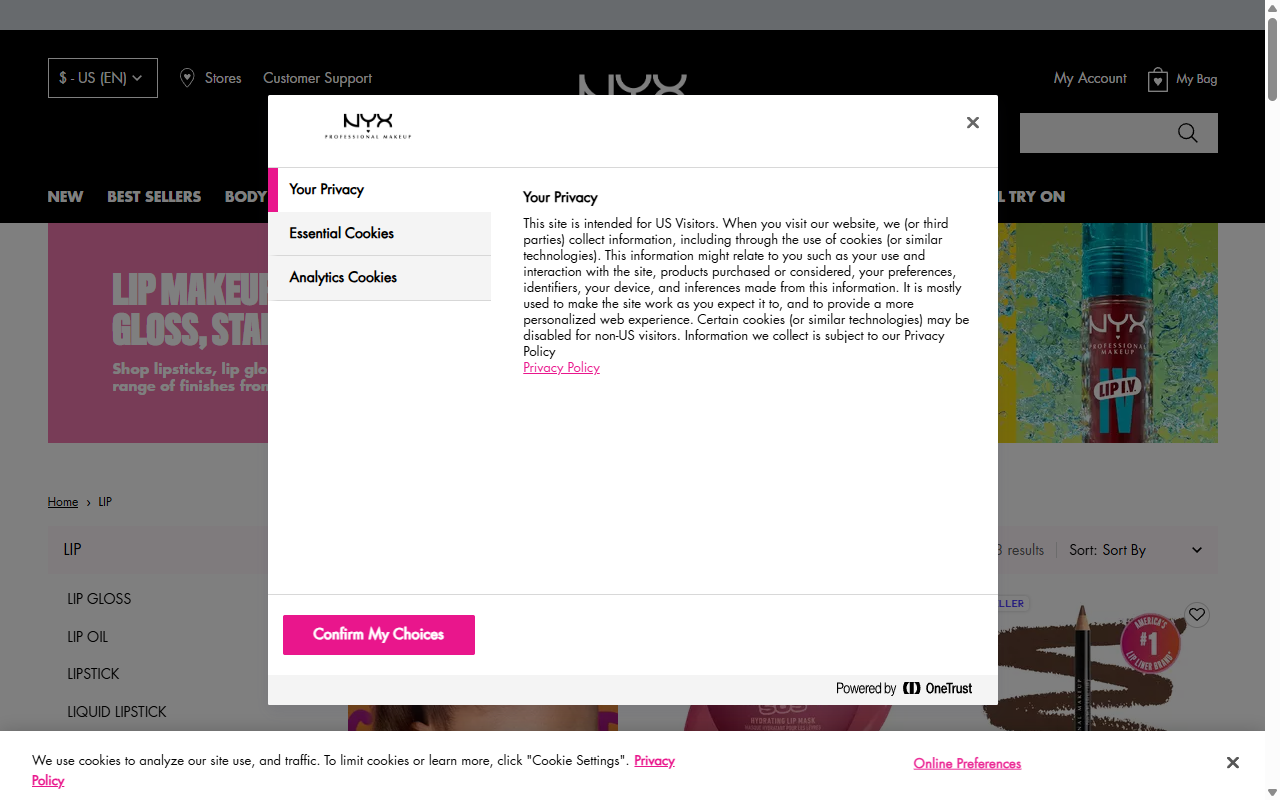Image resolution: width=1280 pixels, height=800 pixels.
Task: Click the NYX Professional Makeup dialog logo
Action: coord(368,126)
